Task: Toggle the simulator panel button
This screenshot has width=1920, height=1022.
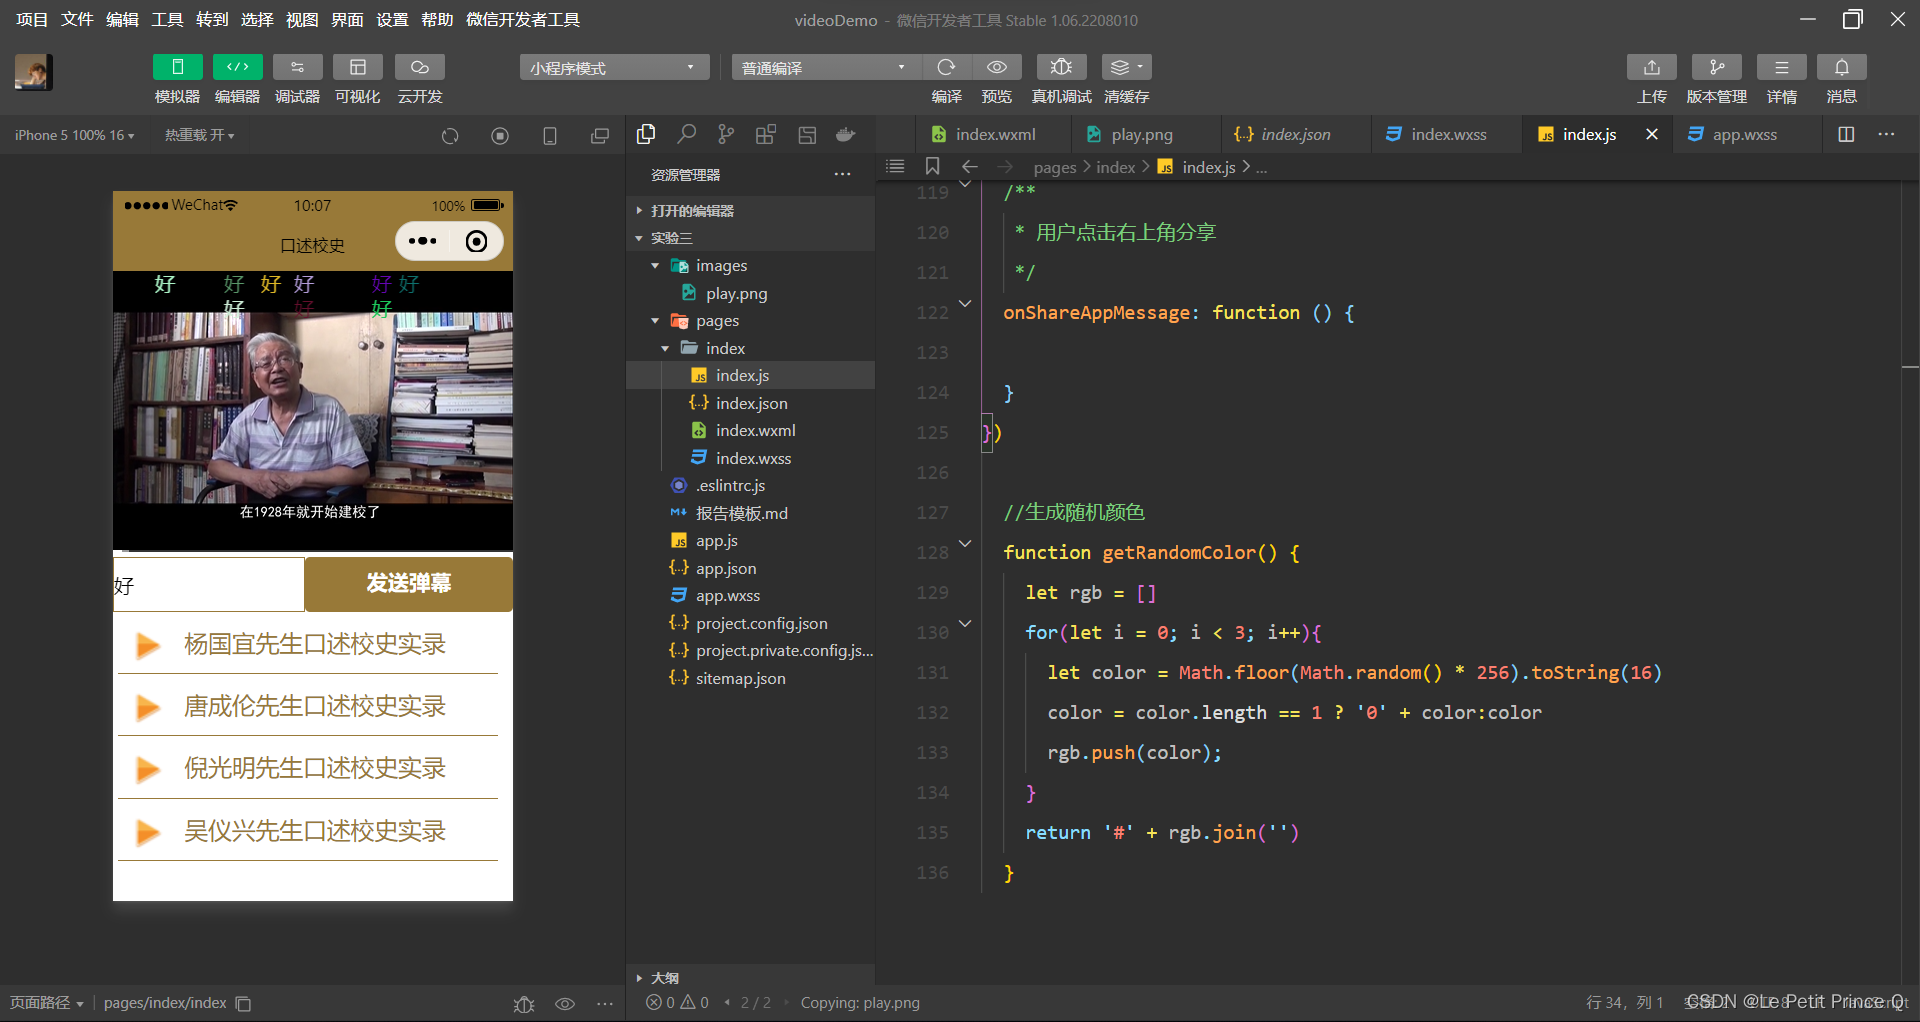Action: coord(177,67)
